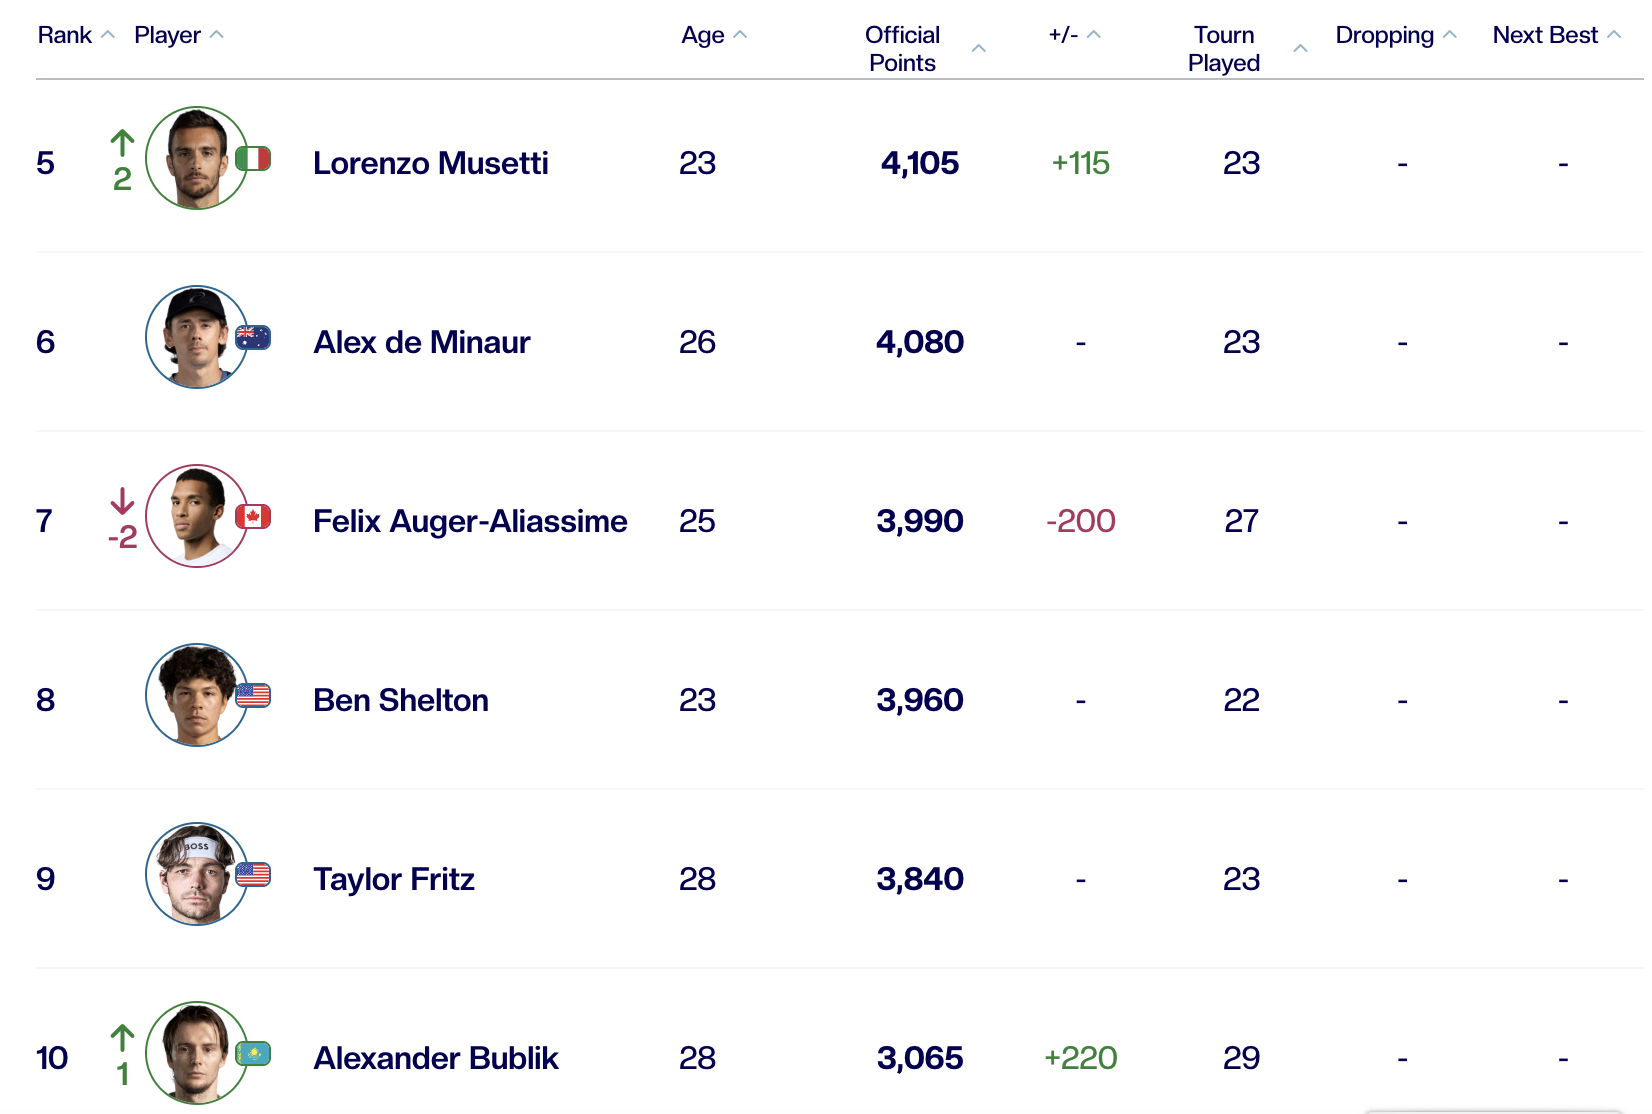Click Ben Shelton's American flag icon
Image resolution: width=1652 pixels, height=1114 pixels.
click(253, 696)
